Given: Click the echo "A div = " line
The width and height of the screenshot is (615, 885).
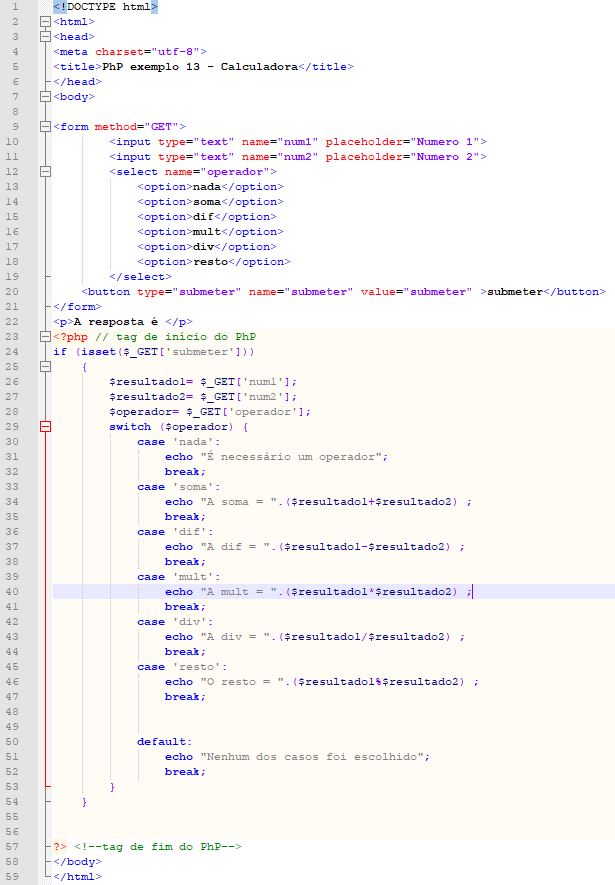Looking at the screenshot, I should [315, 637].
